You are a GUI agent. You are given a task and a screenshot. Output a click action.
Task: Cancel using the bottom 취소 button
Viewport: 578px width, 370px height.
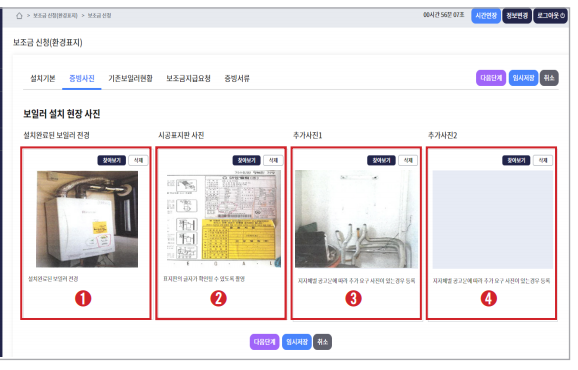pyautogui.click(x=323, y=342)
